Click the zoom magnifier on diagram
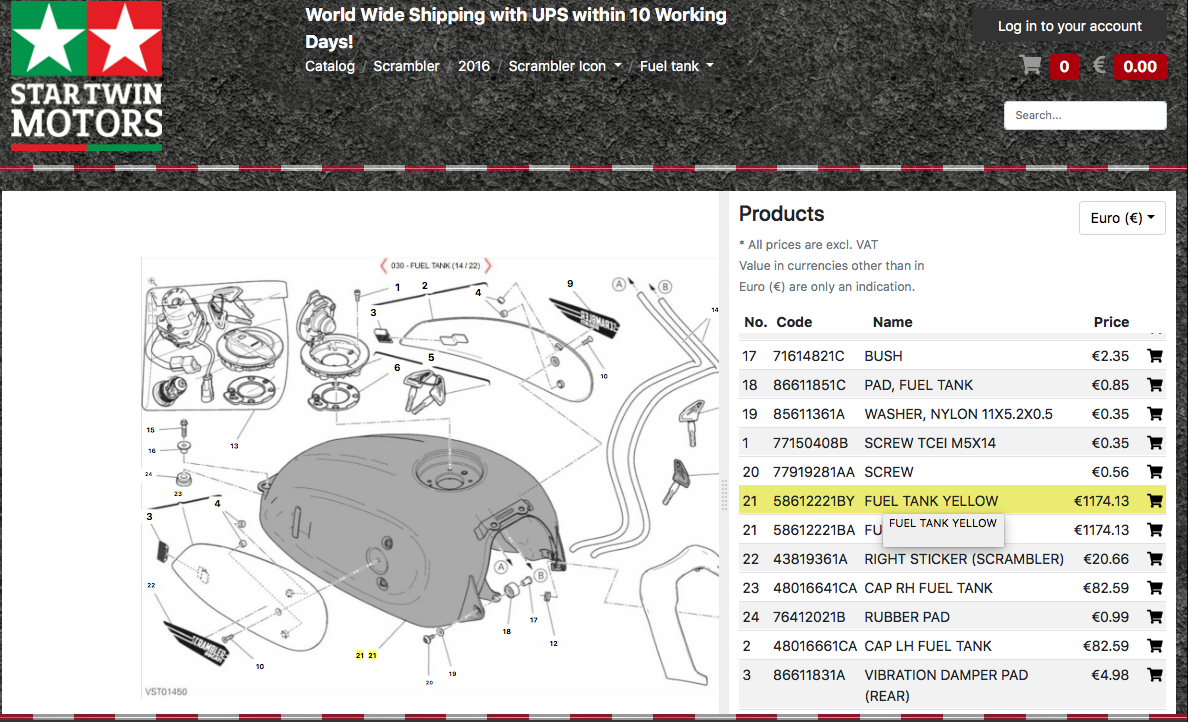The width and height of the screenshot is (1188, 722). [x=152, y=281]
